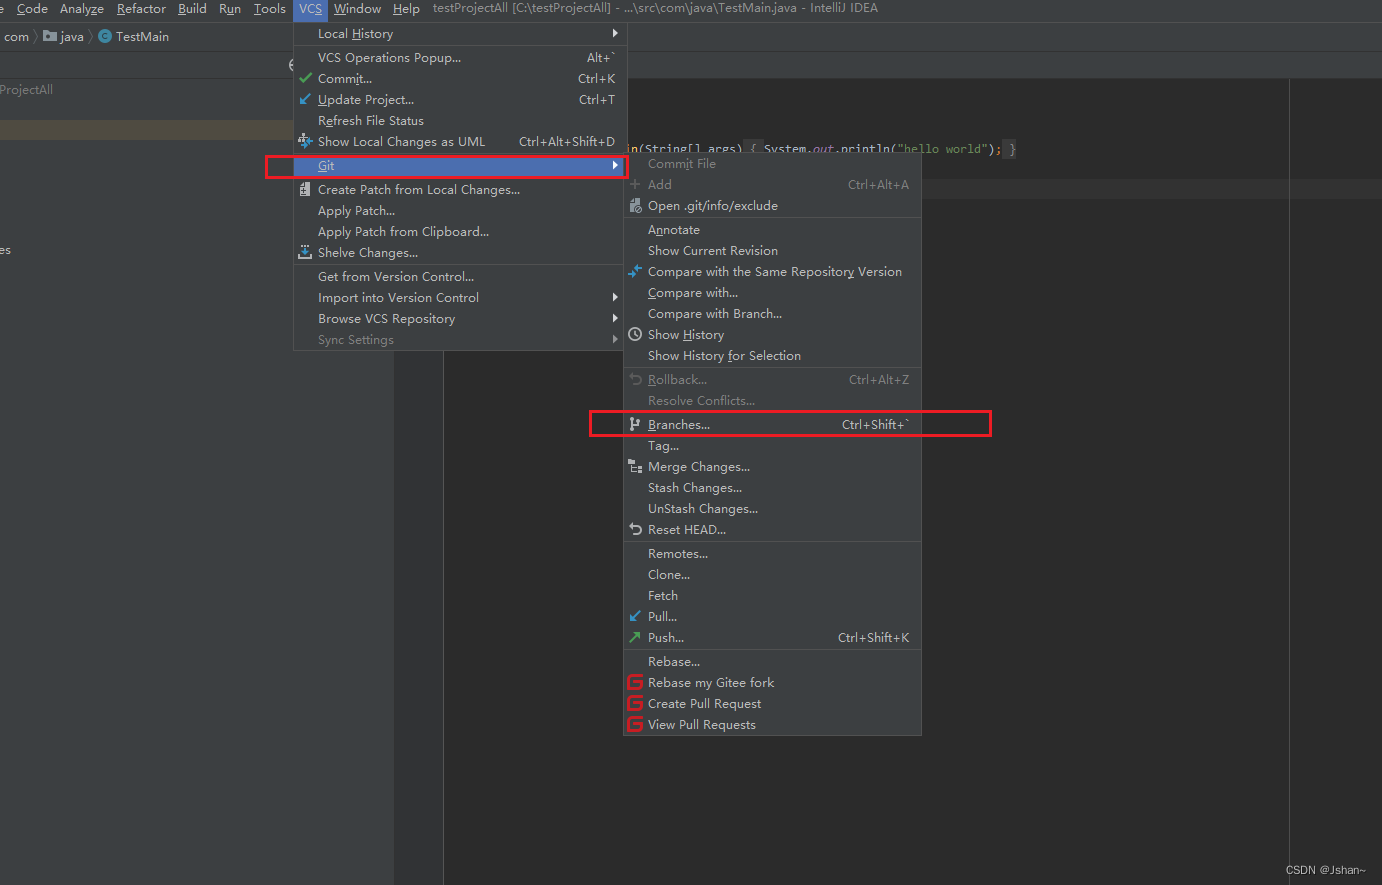Image resolution: width=1382 pixels, height=885 pixels.
Task: Expand the Git submenu arrow
Action: pyautogui.click(x=615, y=165)
